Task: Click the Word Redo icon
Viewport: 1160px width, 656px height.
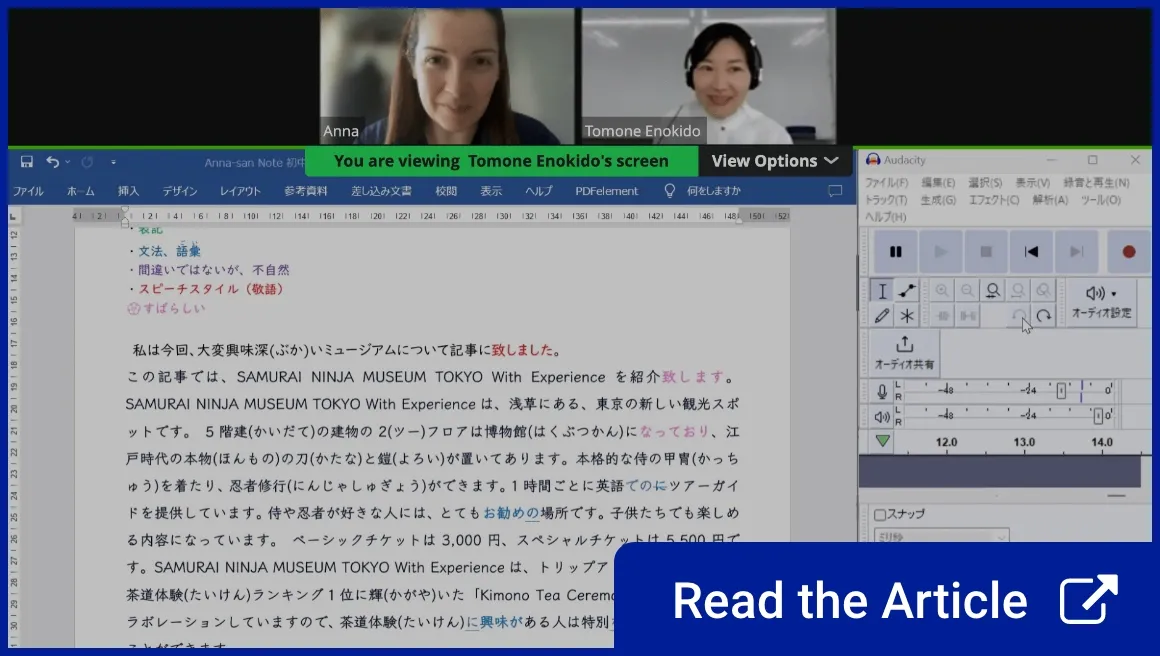Action: click(x=87, y=162)
